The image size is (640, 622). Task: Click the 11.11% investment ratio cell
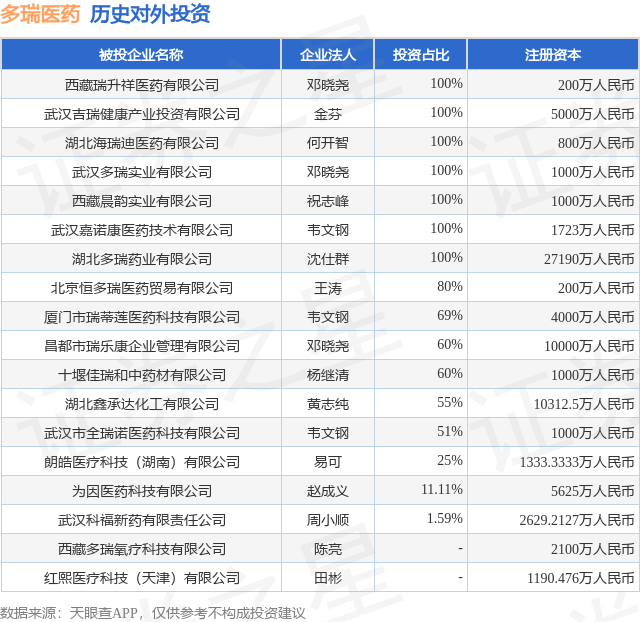click(x=442, y=489)
